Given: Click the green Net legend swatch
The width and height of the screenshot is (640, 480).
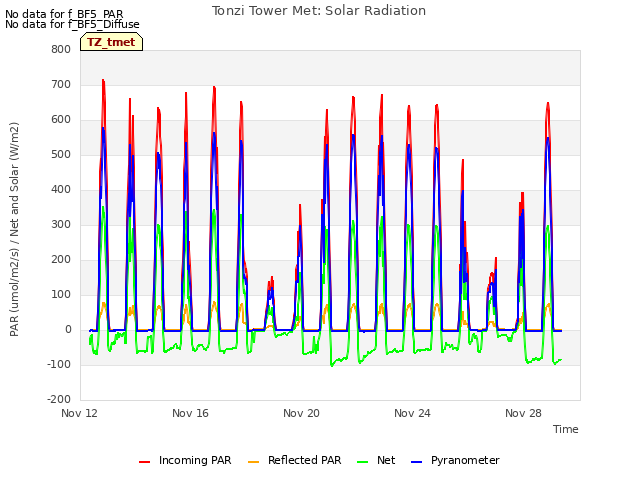Looking at the screenshot, I should (x=362, y=462).
